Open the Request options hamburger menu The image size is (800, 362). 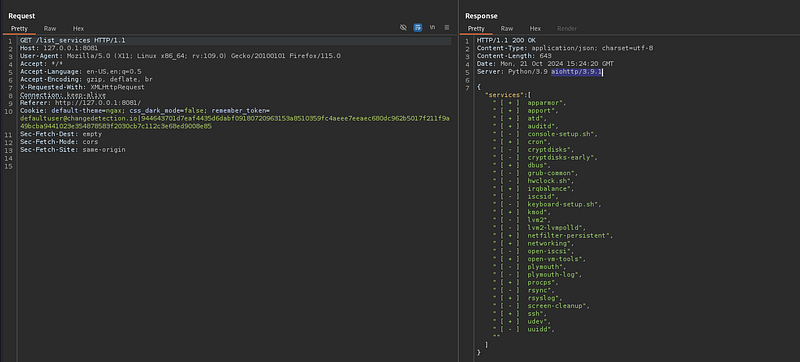[446, 28]
